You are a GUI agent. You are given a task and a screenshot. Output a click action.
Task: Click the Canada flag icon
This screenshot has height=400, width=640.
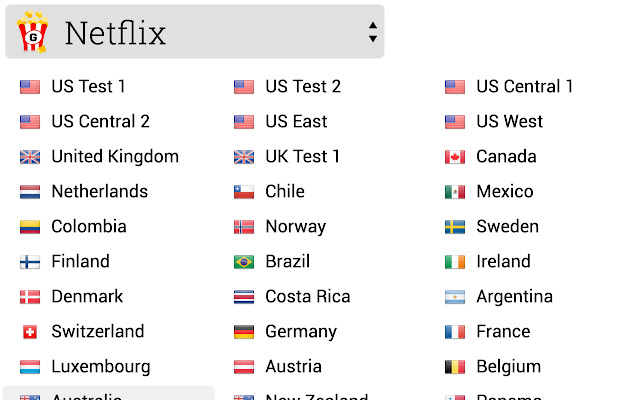[x=455, y=157]
